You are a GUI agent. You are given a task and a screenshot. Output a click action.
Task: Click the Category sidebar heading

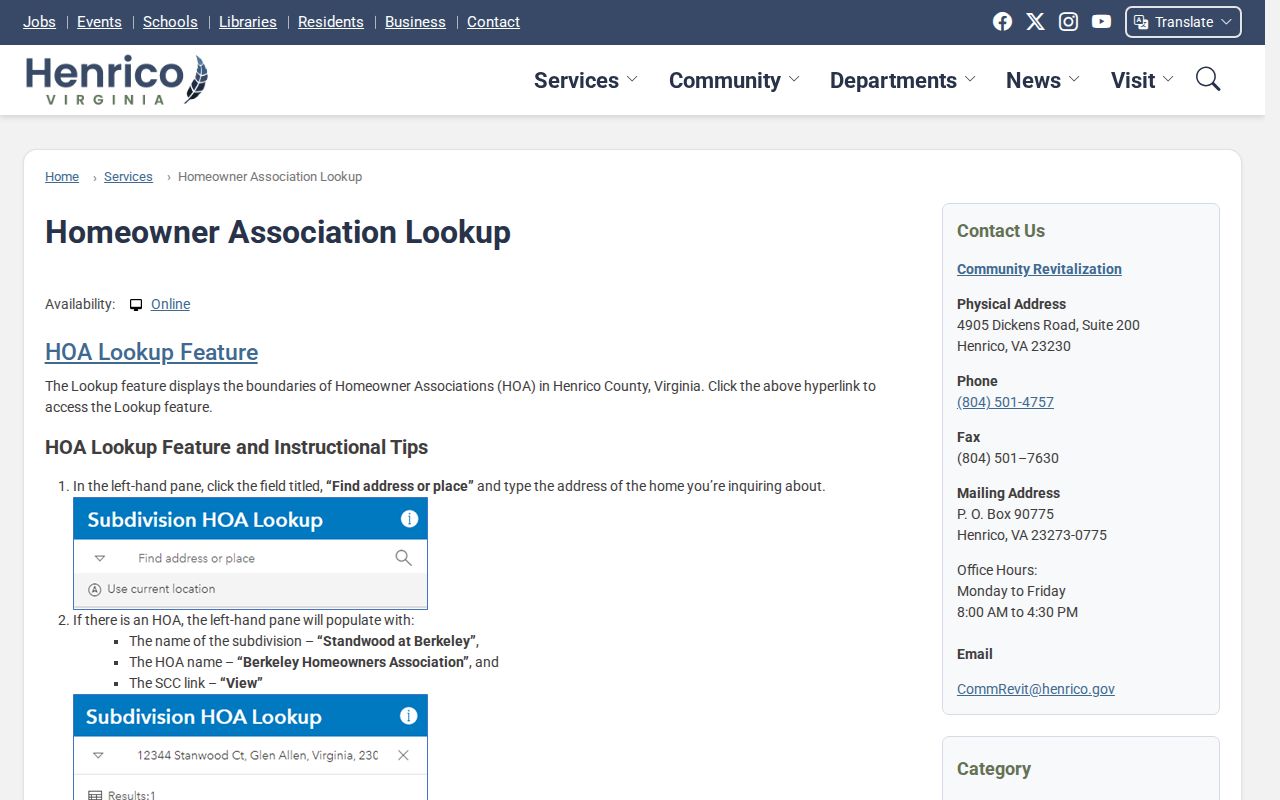(994, 769)
